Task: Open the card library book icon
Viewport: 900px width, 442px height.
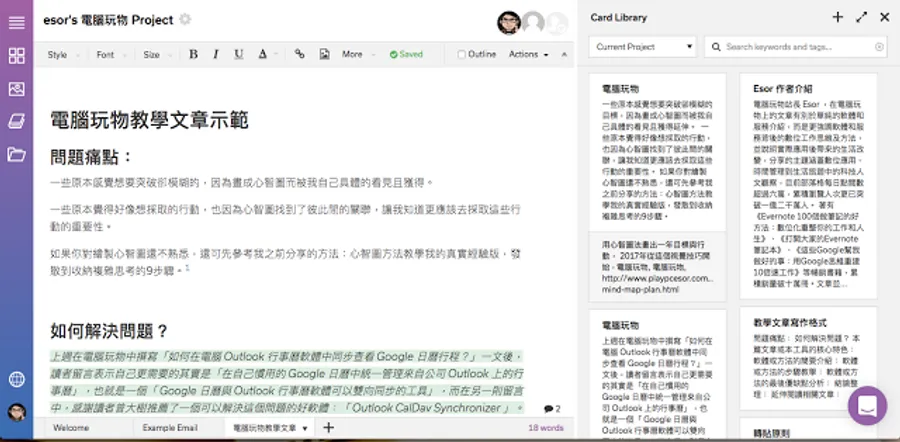Action: (17, 121)
